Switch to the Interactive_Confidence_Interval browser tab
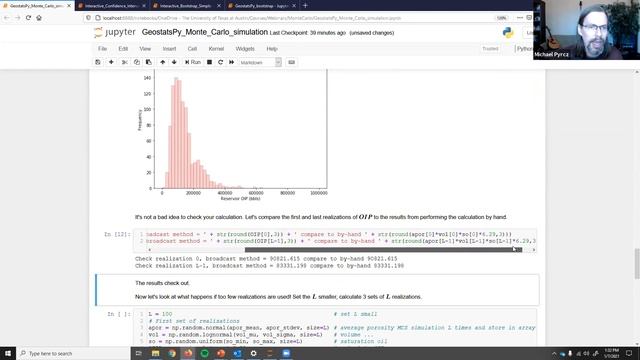The image size is (640, 360). pyautogui.click(x=111, y=6)
